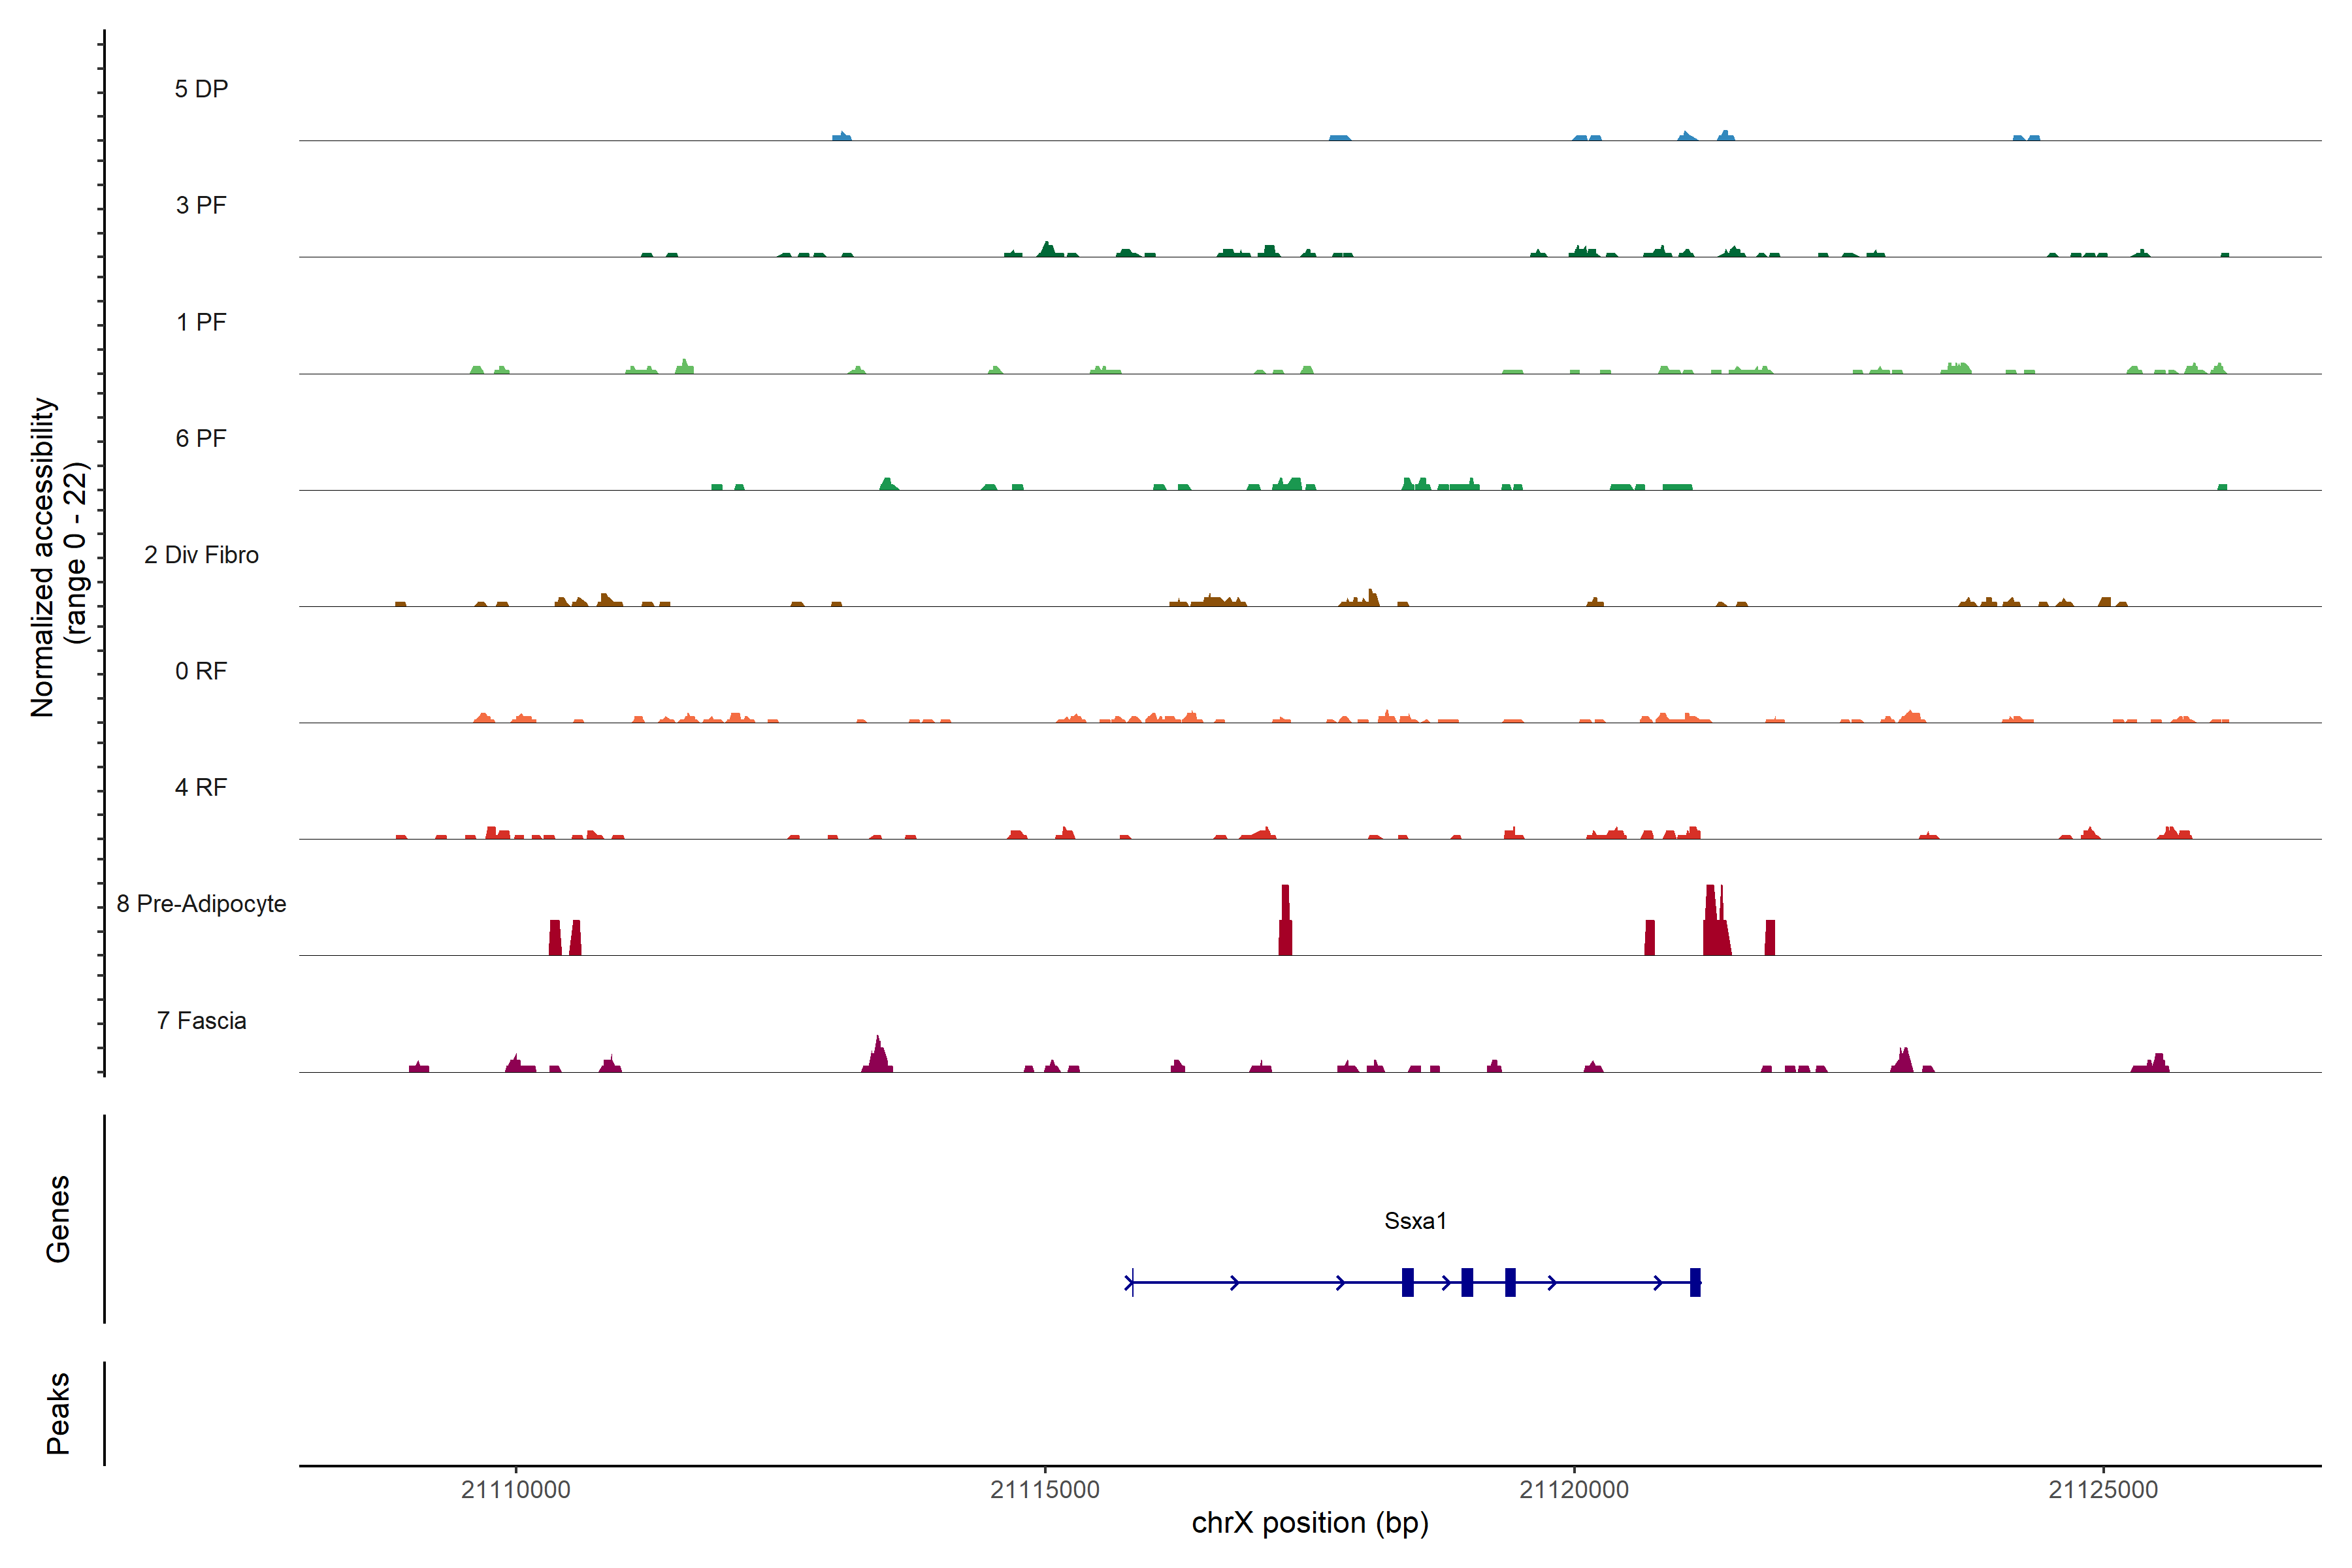Select the 0 RF track label

pyautogui.click(x=201, y=671)
